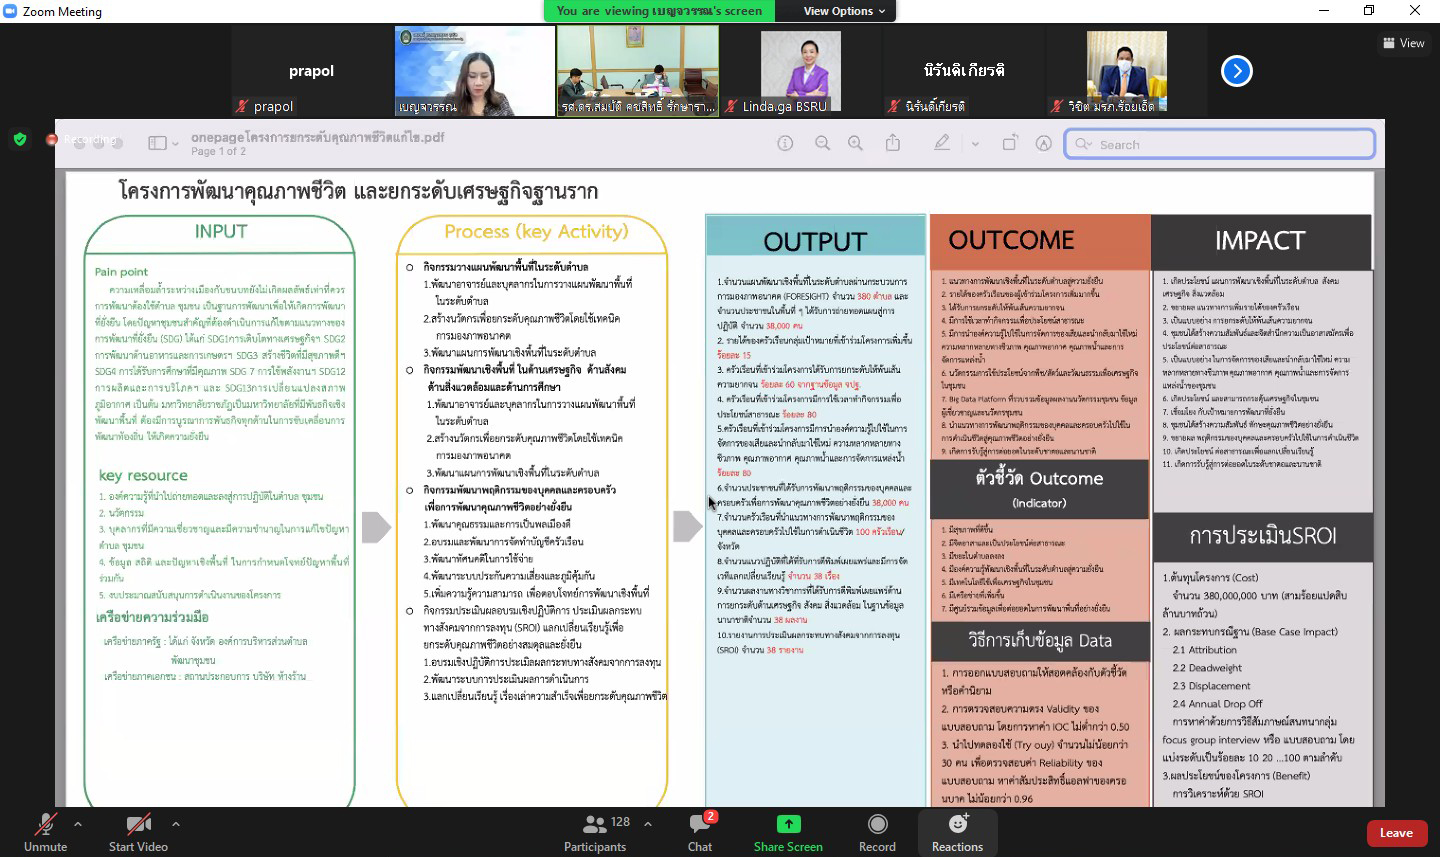Image resolution: width=1440 pixels, height=857 pixels.
Task: Expand audio options arrow beside Unmute
Action: [x=78, y=824]
